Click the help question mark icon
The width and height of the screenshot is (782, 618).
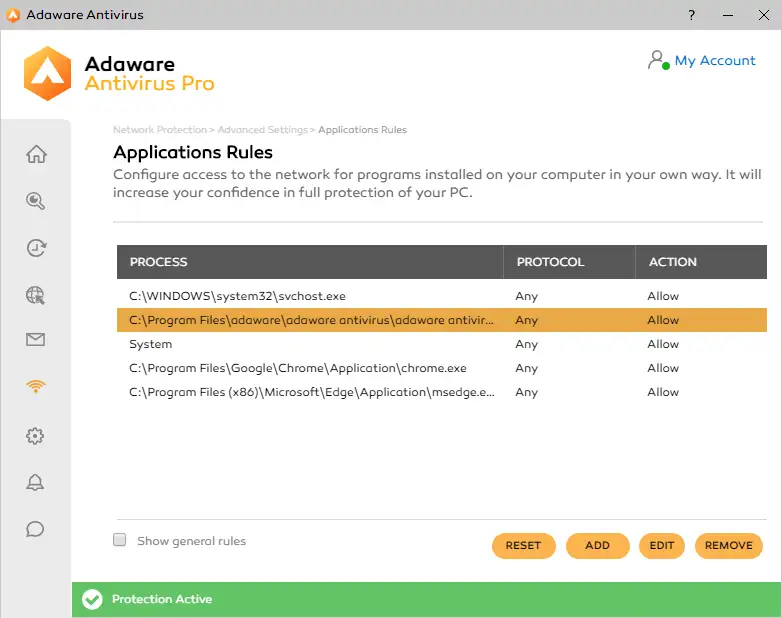pos(691,16)
